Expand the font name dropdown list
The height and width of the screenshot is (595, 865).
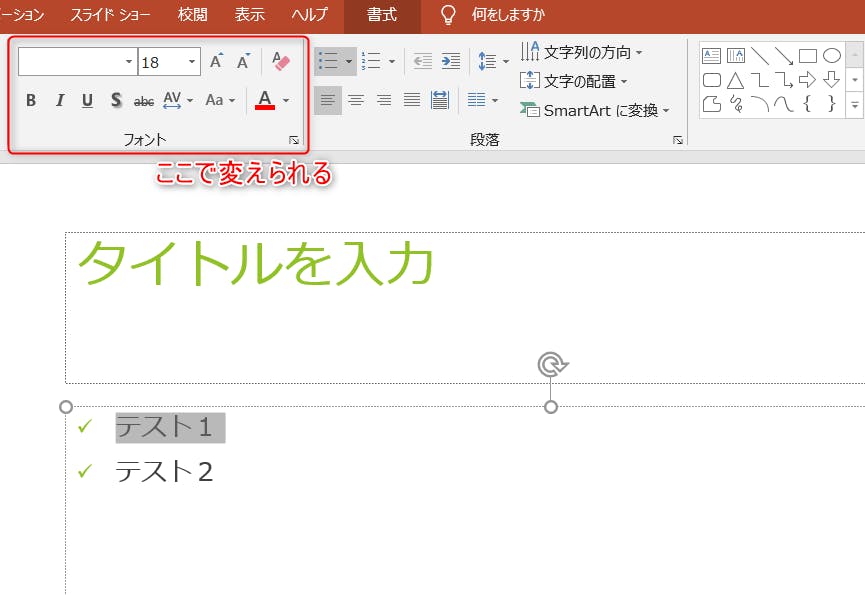pos(129,62)
